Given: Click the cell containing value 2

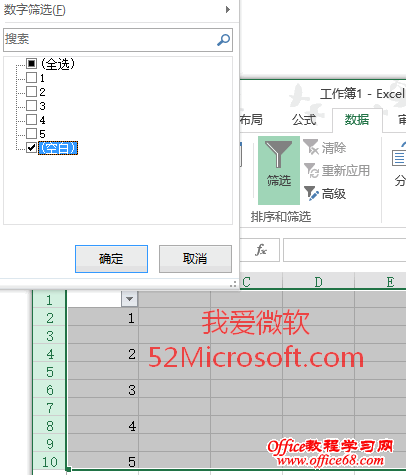Looking at the screenshot, I should pos(103,353).
